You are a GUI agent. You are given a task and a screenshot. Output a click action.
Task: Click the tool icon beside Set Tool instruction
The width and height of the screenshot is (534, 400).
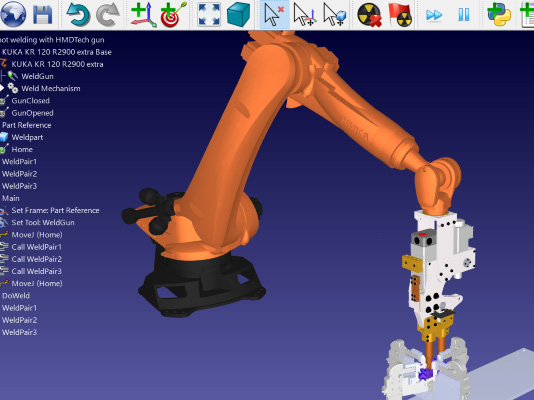click(4, 223)
